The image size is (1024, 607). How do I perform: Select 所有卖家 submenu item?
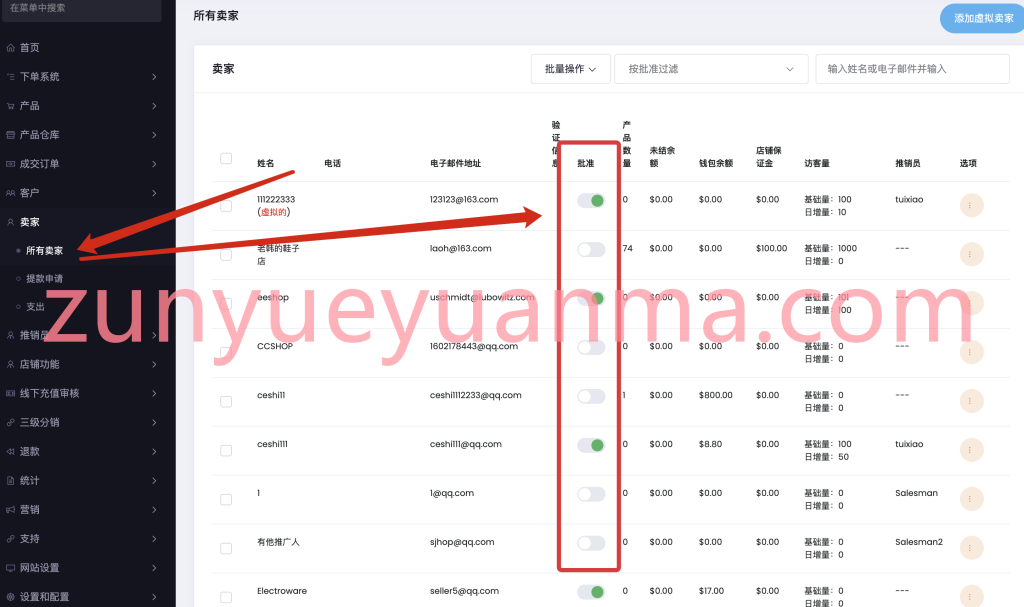pos(44,251)
